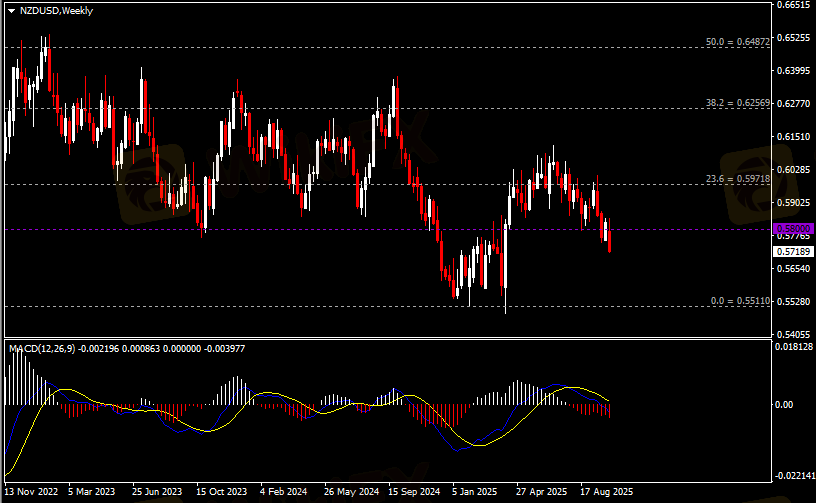Select the 50.0 = 0.64872 Fibonacci label
Screen dimensions: 816x503
(x=738, y=42)
